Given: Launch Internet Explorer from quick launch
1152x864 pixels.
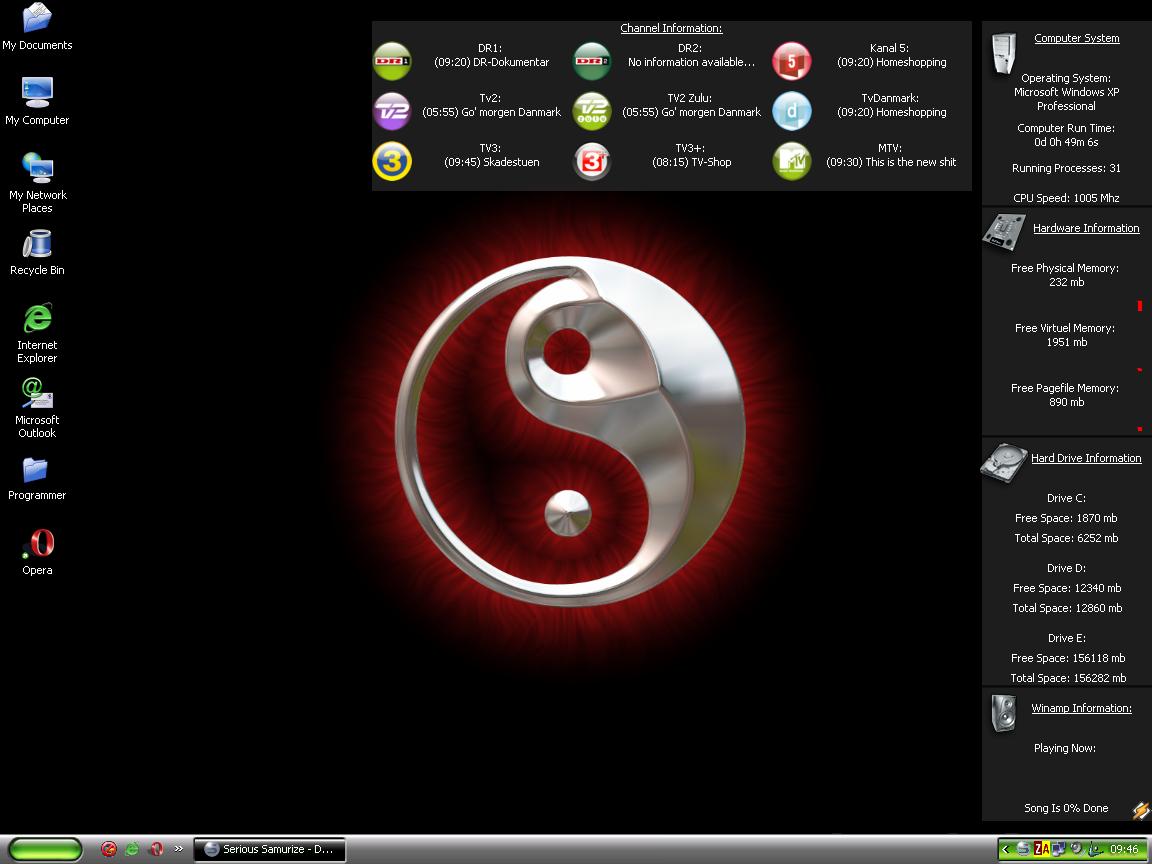Looking at the screenshot, I should pos(132,849).
